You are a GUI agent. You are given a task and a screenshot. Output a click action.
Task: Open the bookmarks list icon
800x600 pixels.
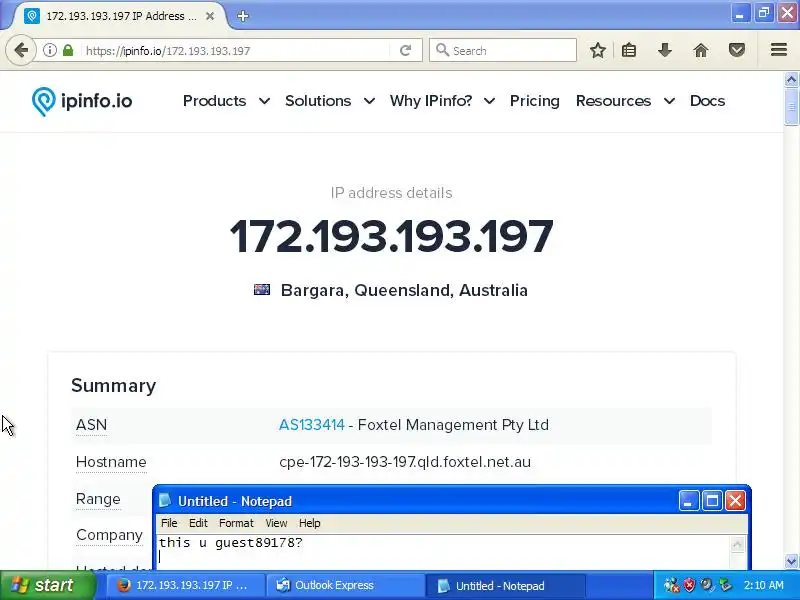(x=629, y=50)
